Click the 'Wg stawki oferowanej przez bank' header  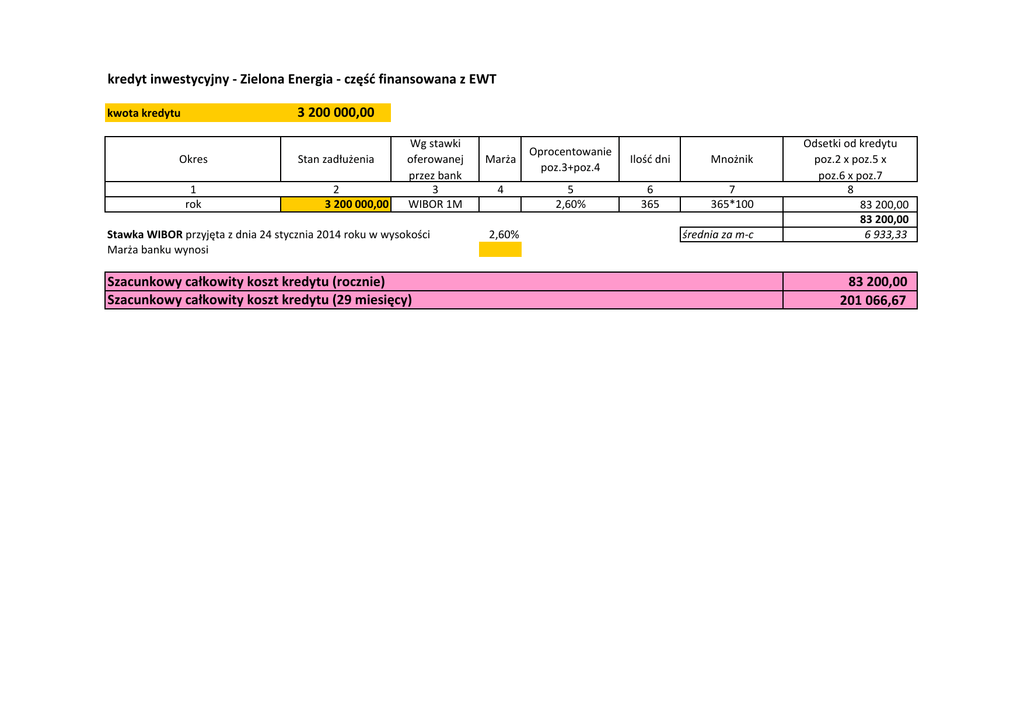click(435, 159)
